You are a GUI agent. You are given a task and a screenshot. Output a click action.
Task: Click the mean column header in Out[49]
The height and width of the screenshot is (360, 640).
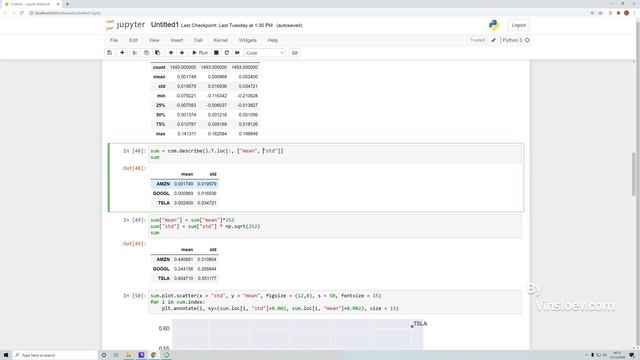tap(187, 250)
